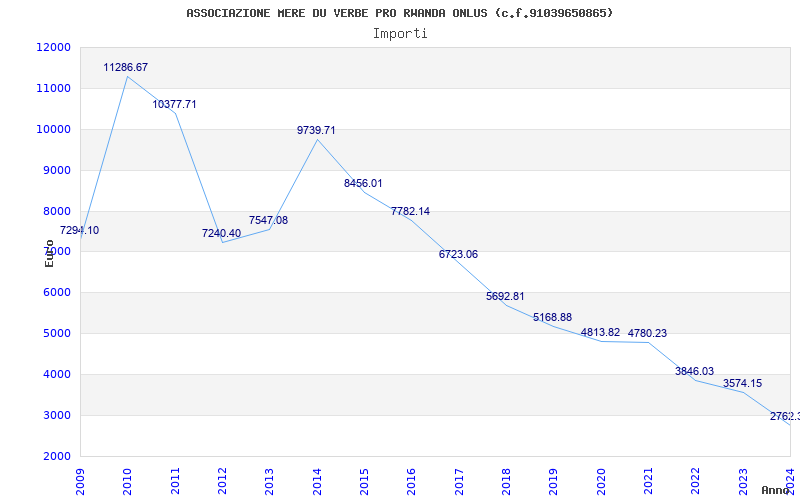Click the 'Importi' subtitle

coord(400,34)
